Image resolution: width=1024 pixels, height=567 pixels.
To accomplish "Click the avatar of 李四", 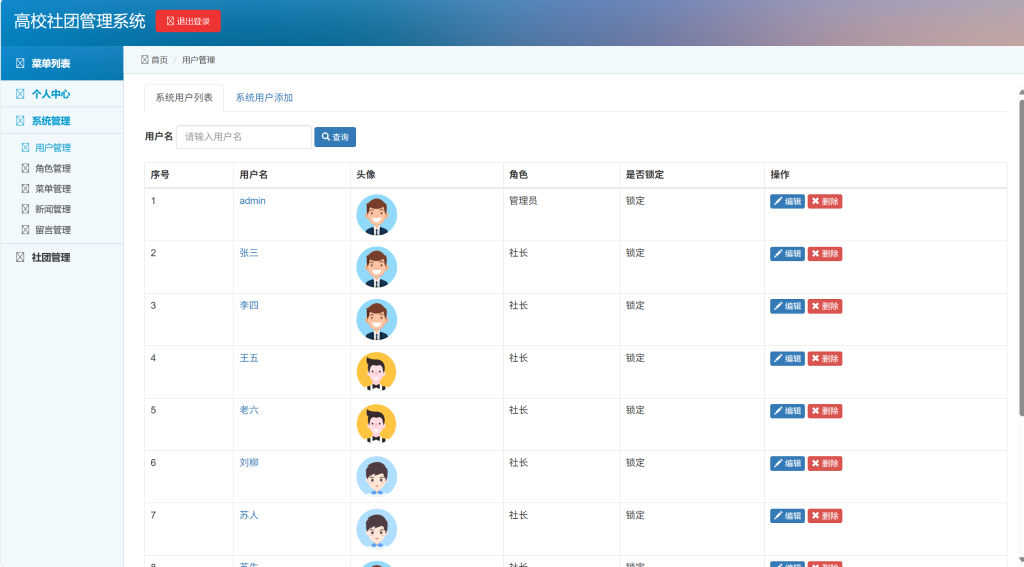I will 377,319.
